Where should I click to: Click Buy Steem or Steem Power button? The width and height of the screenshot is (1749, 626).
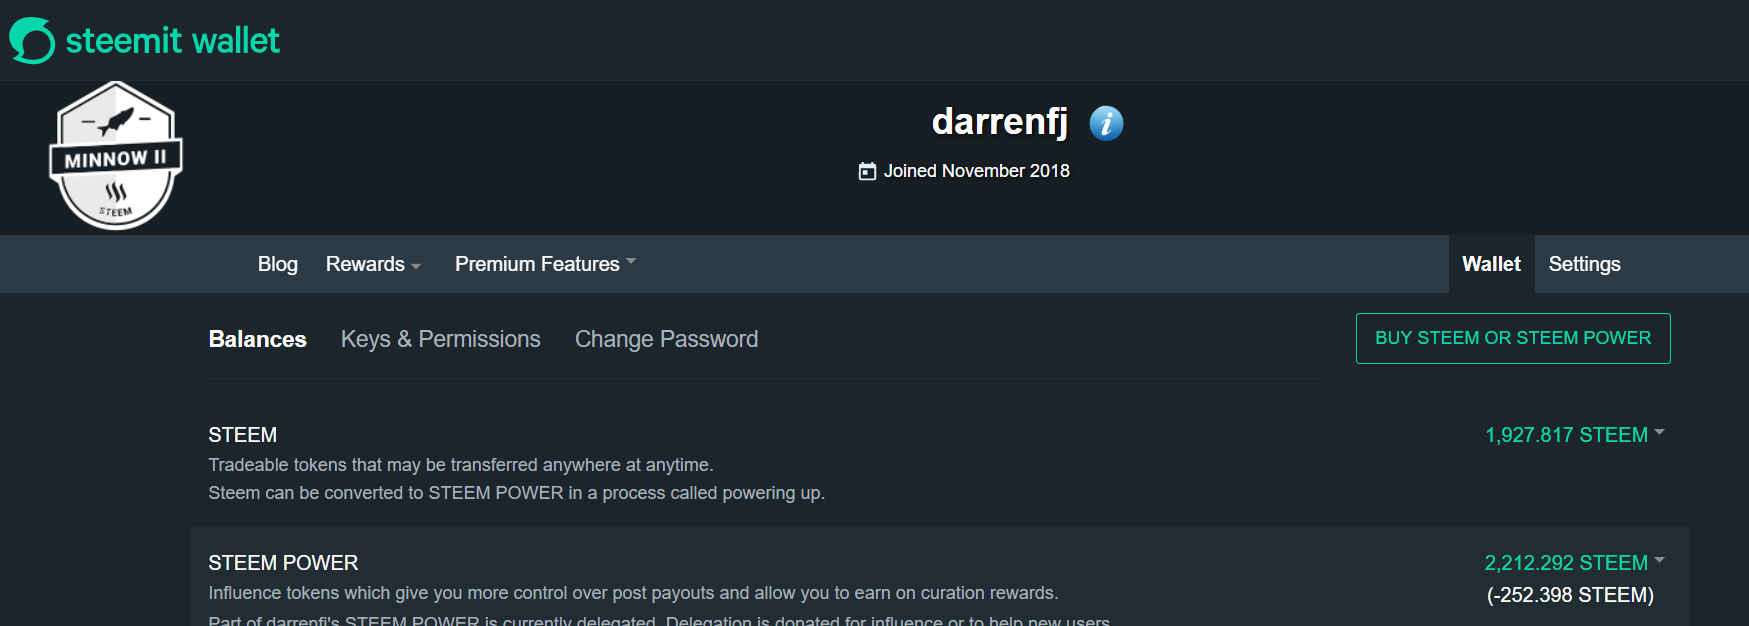pos(1513,338)
